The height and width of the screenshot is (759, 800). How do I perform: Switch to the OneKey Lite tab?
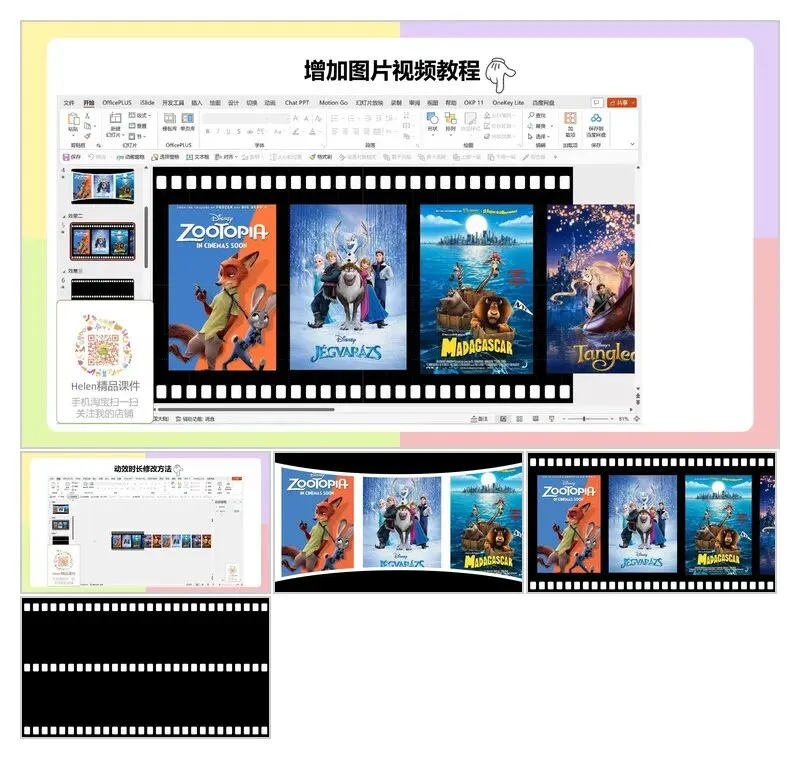coord(508,103)
